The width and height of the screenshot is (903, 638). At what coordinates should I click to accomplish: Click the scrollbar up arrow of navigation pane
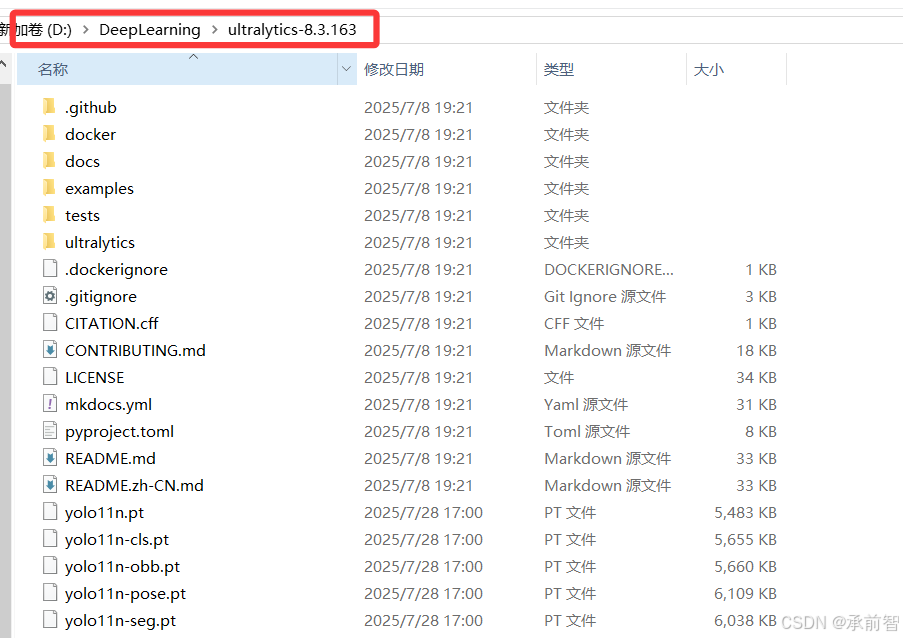pyautogui.click(x=3, y=63)
